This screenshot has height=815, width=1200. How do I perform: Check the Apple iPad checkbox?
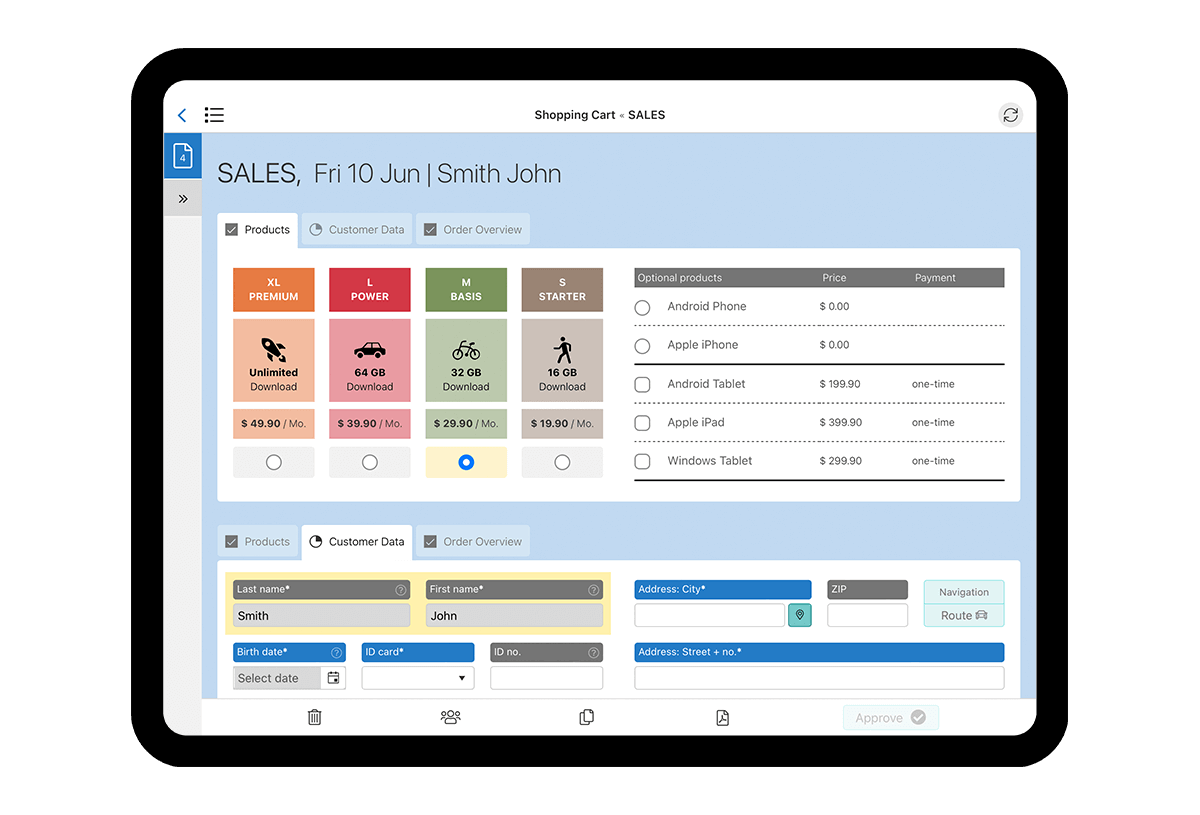tap(643, 423)
